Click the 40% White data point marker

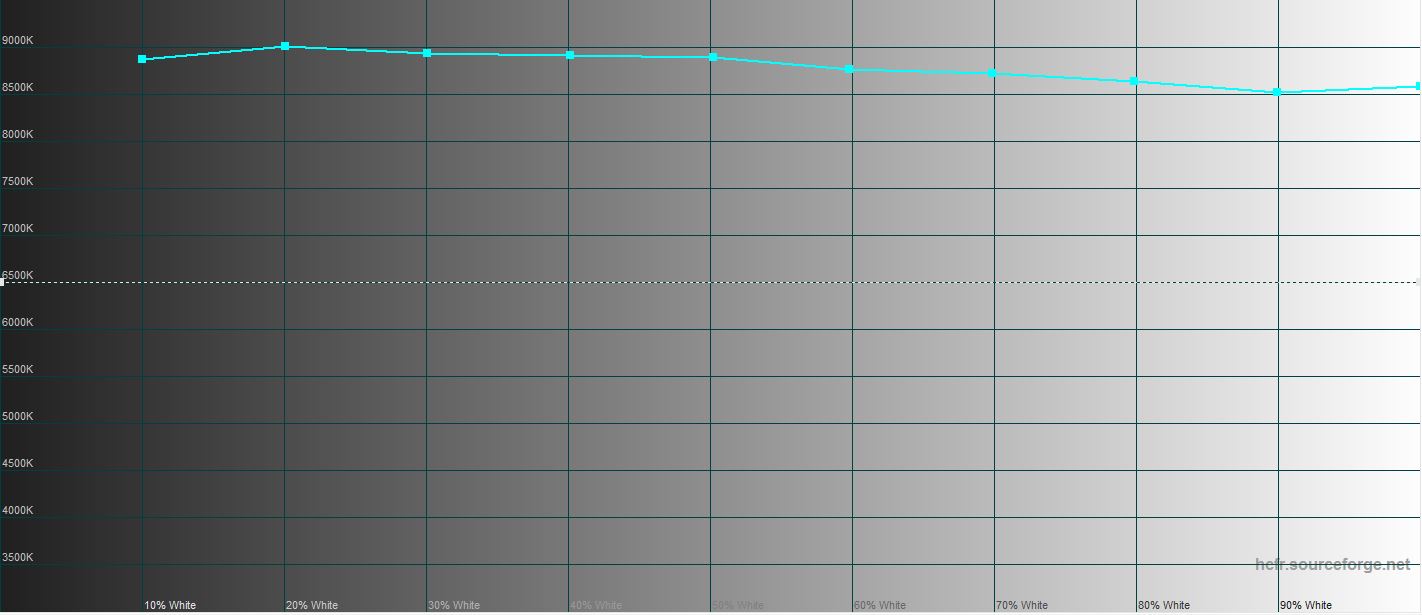pyautogui.click(x=570, y=55)
